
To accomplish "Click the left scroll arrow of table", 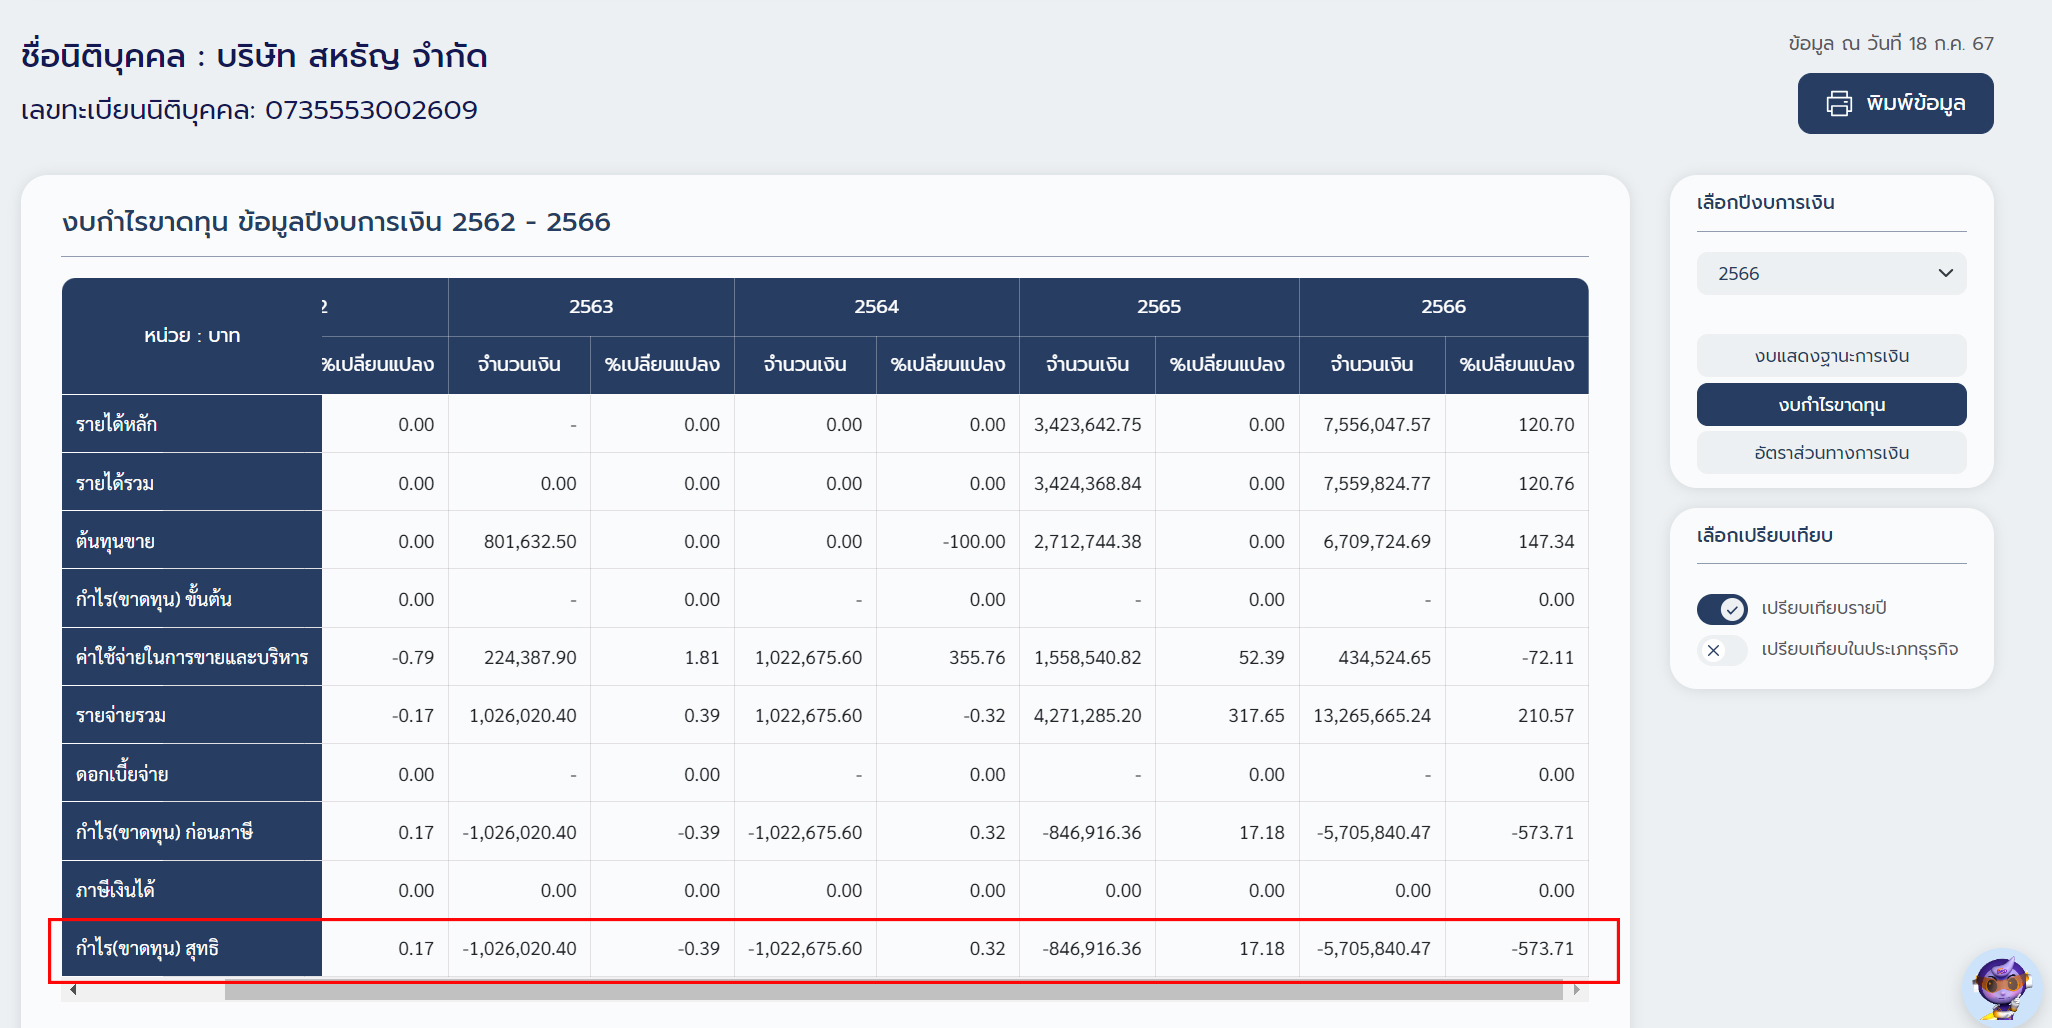I will click(x=73, y=990).
